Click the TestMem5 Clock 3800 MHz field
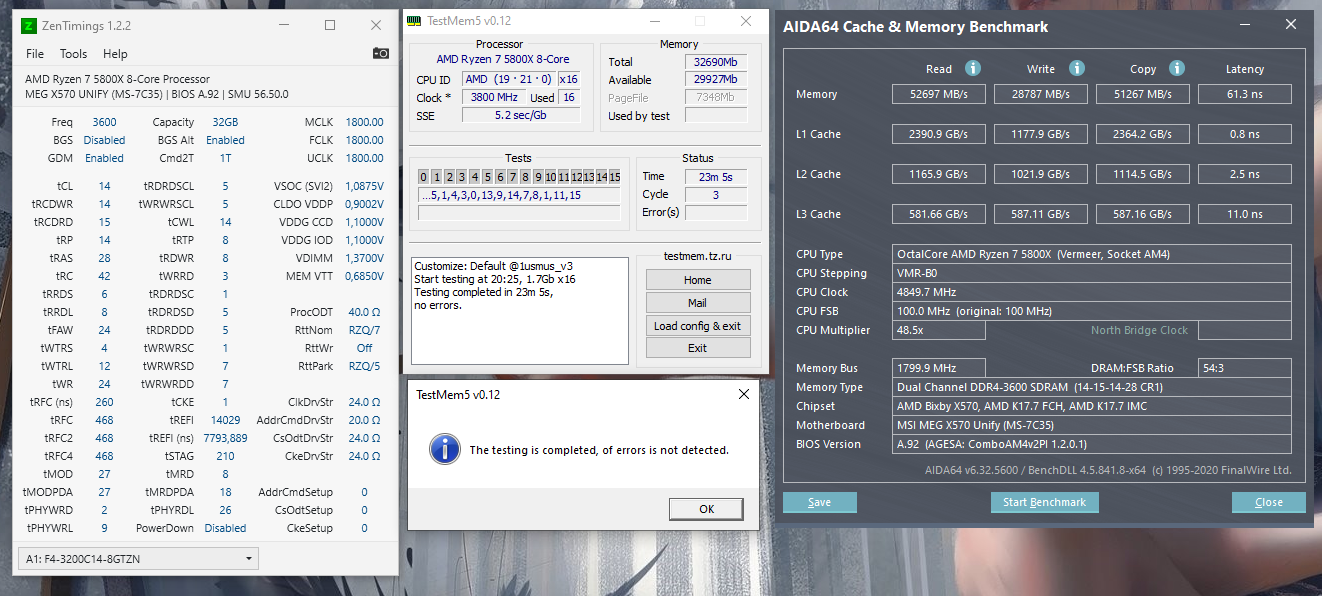The image size is (1322, 596). point(494,98)
